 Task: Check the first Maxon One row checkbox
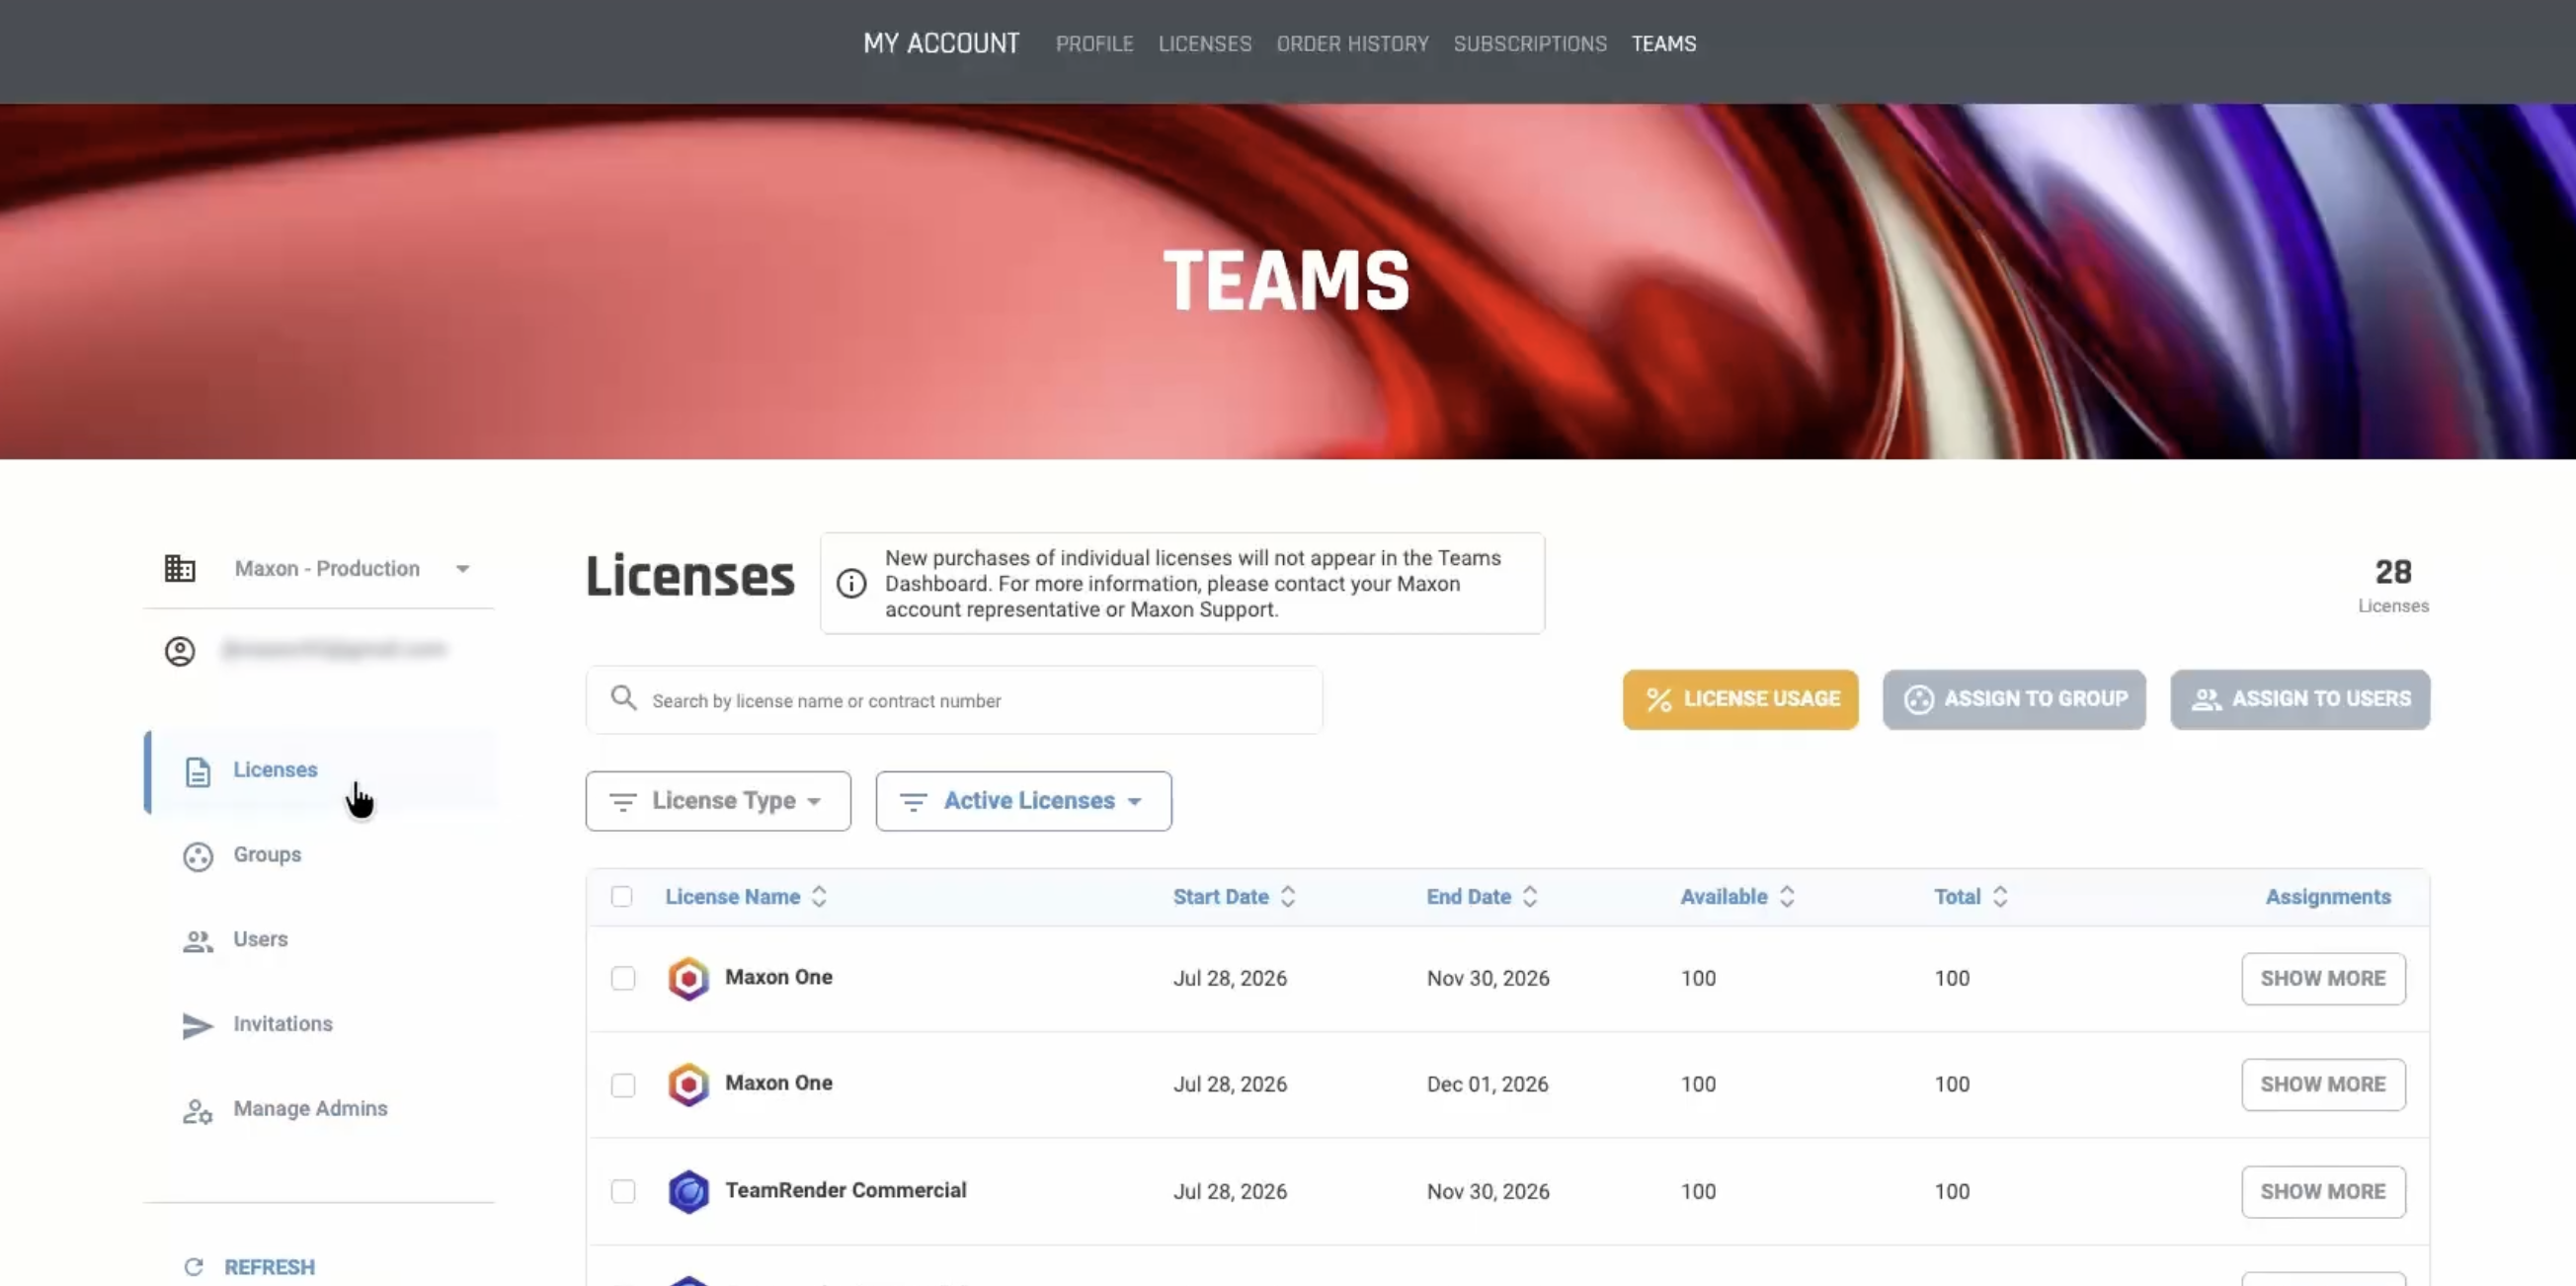pyautogui.click(x=623, y=978)
